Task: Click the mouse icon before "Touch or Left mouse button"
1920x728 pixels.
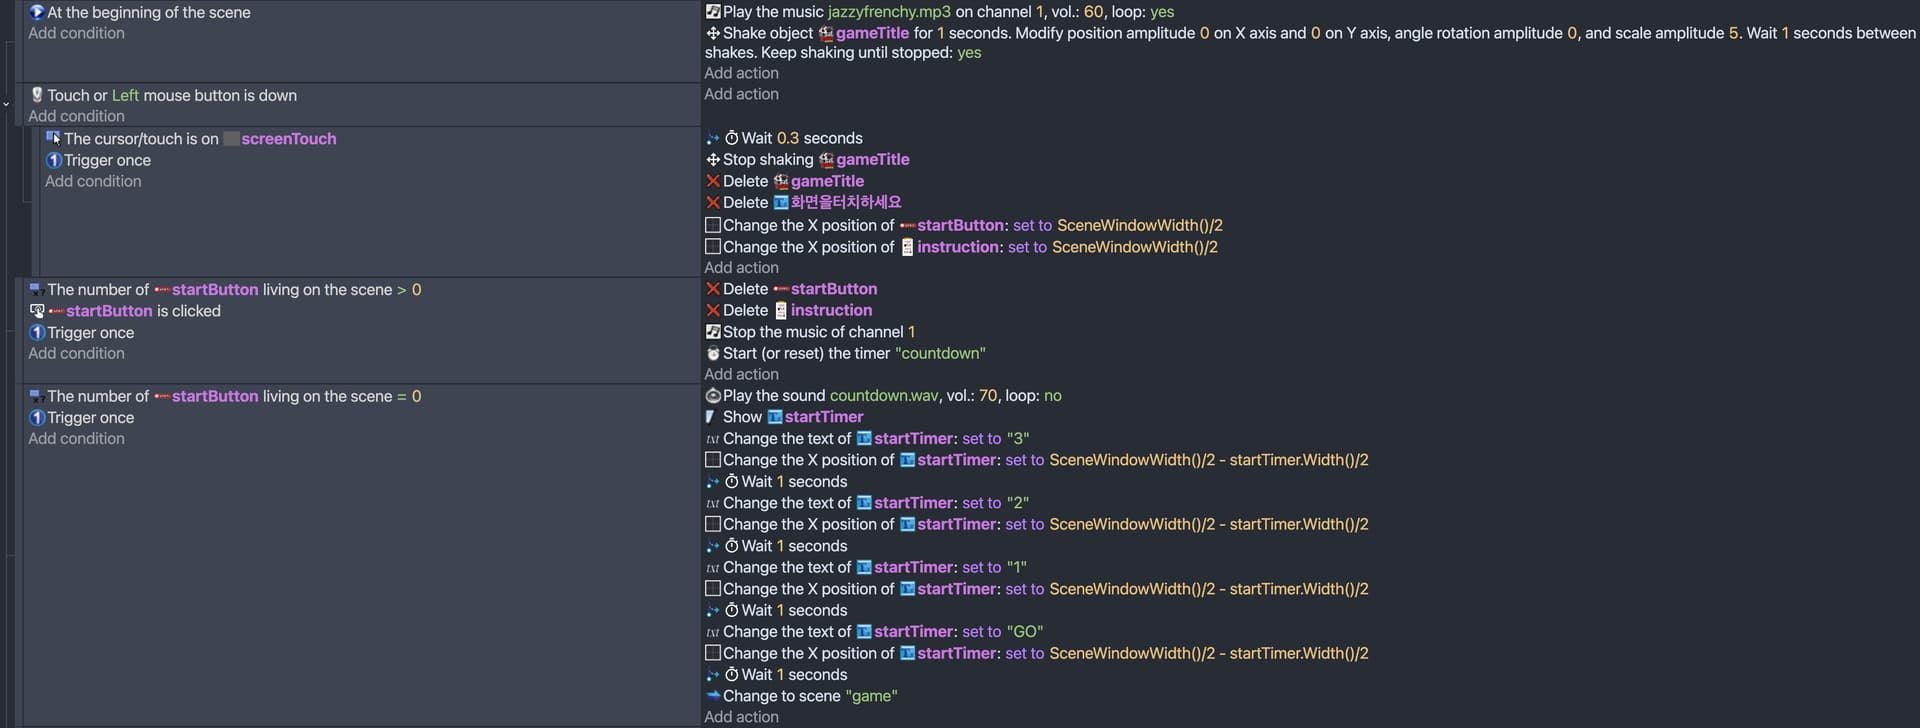Action: tap(37, 95)
